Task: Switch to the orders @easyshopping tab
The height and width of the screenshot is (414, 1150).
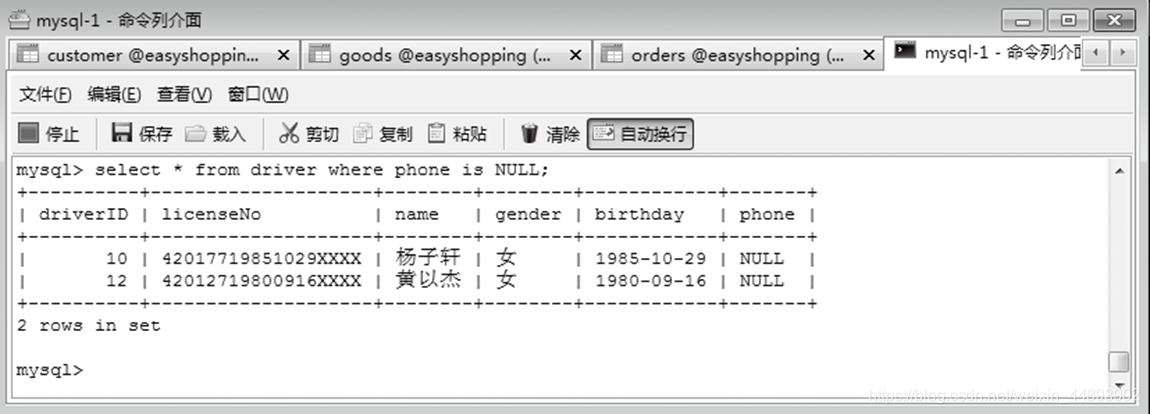Action: coord(738,55)
